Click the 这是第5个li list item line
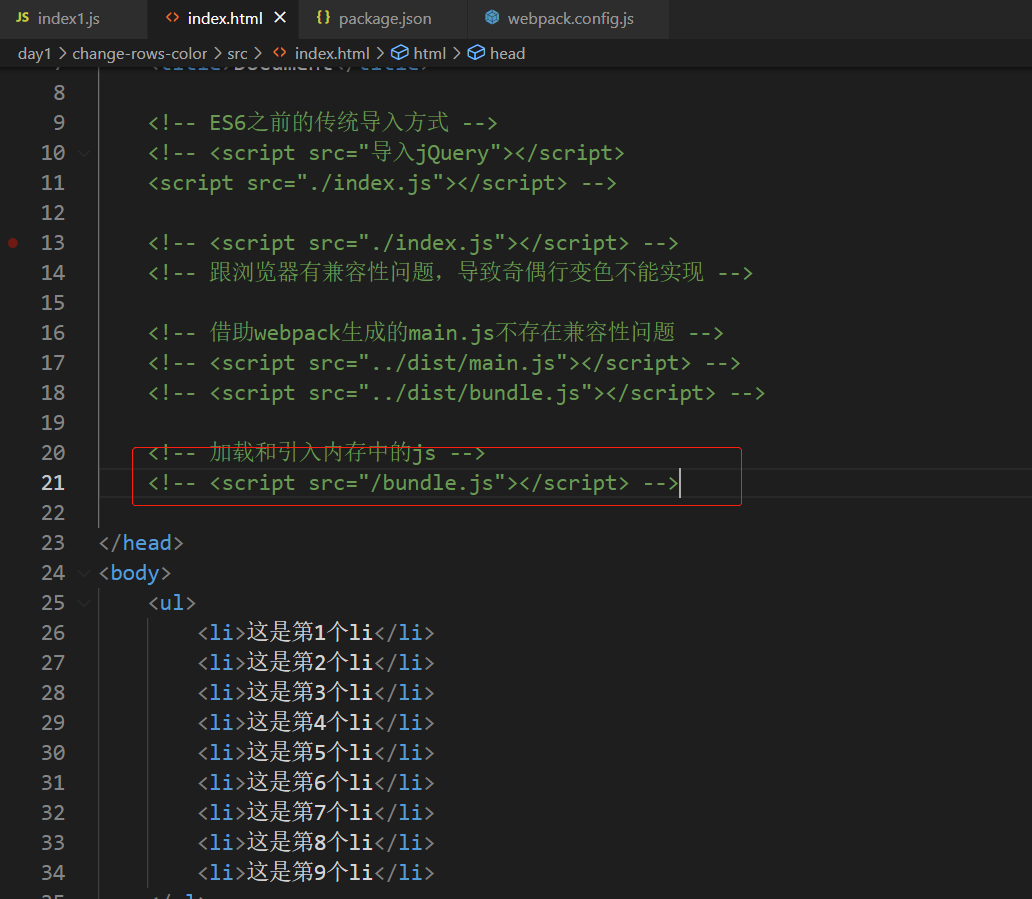1032x899 pixels. click(316, 753)
